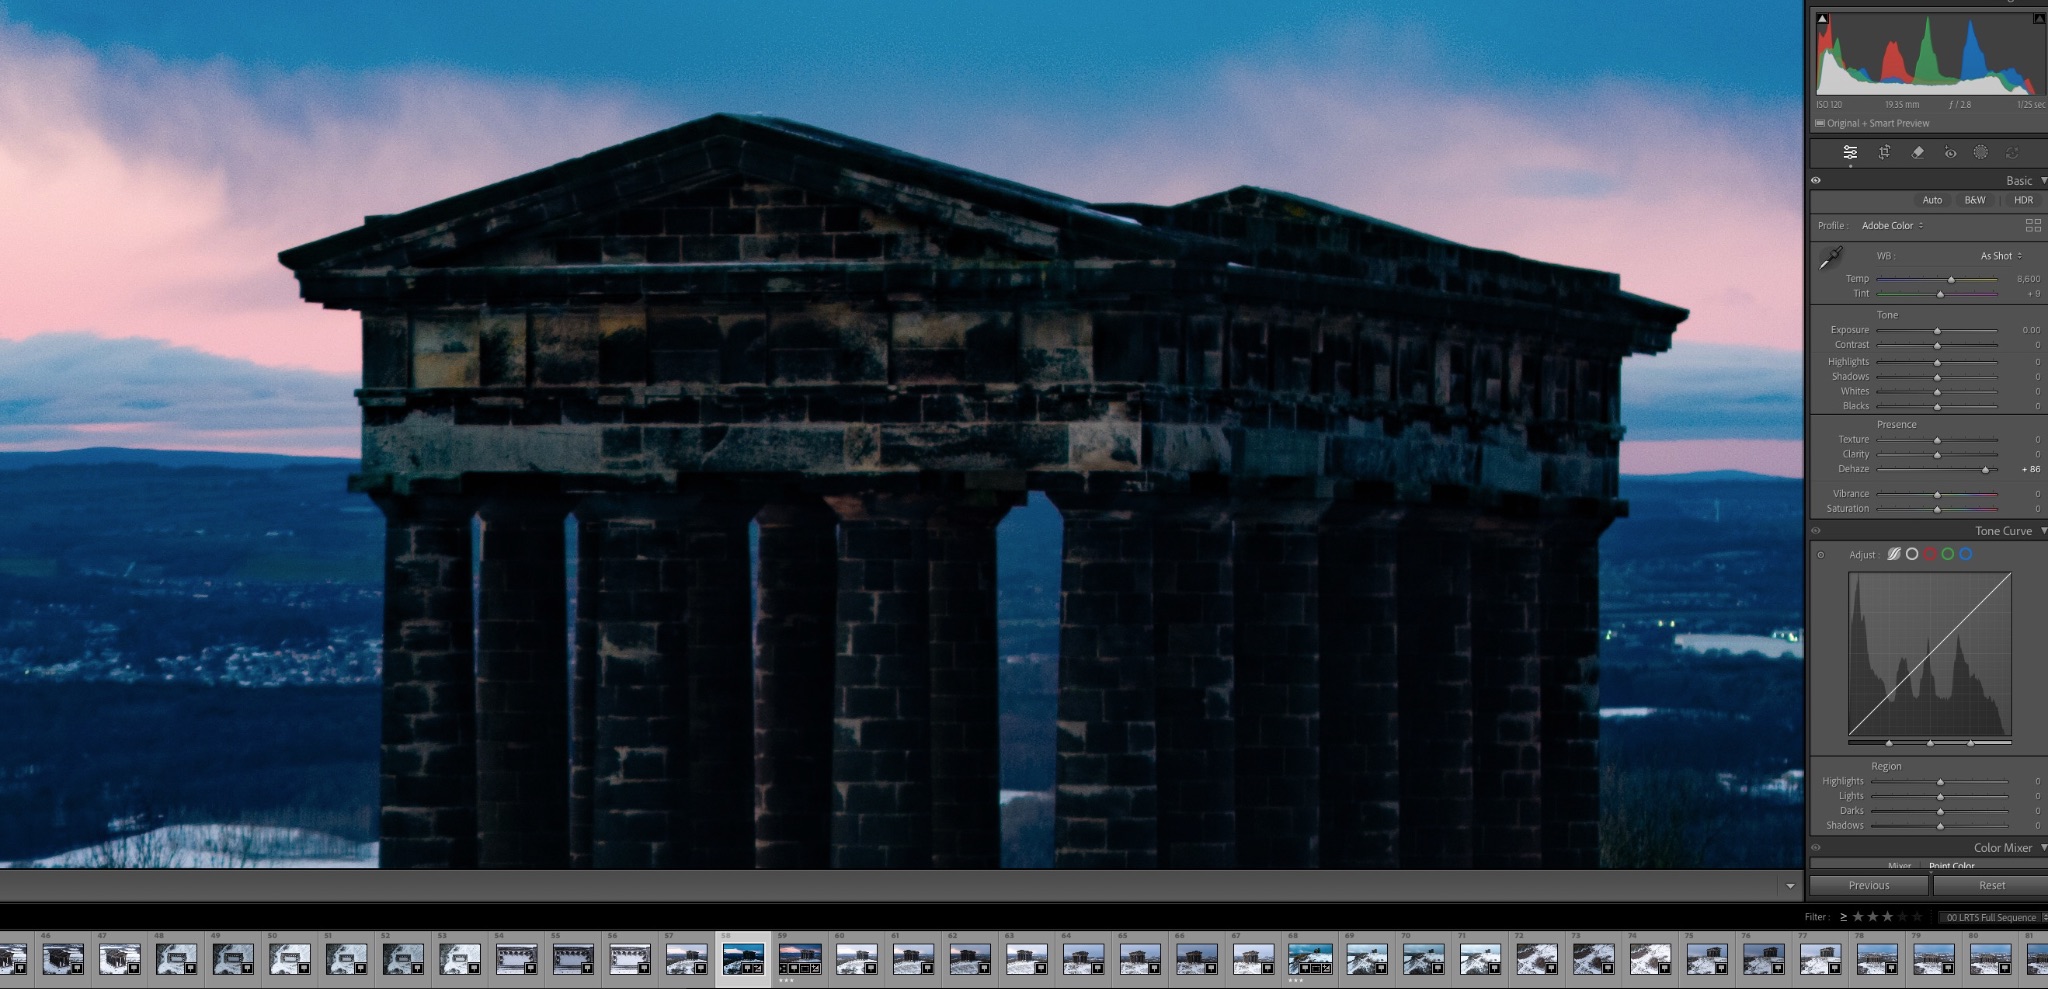Collapse the Color Mixer panel
The height and width of the screenshot is (989, 2048).
2042,847
